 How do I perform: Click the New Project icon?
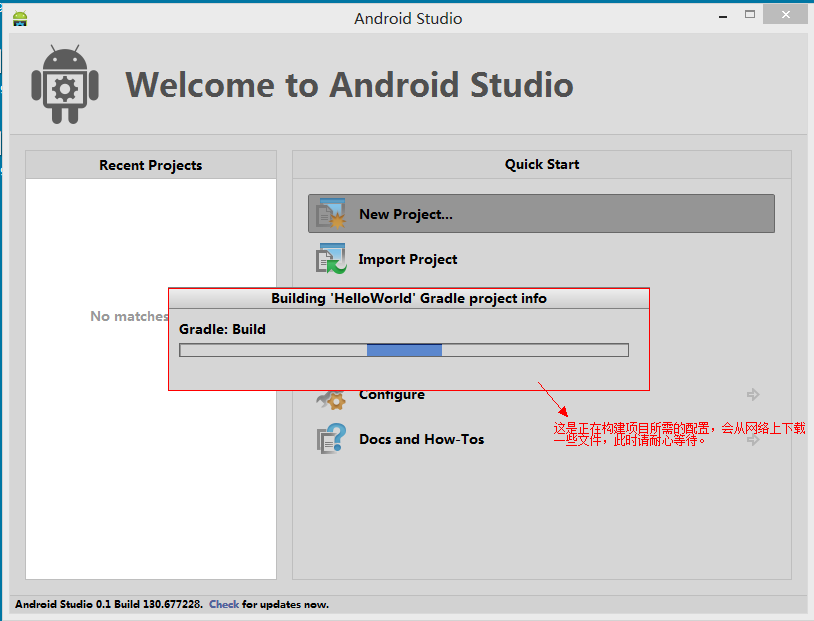(x=331, y=213)
